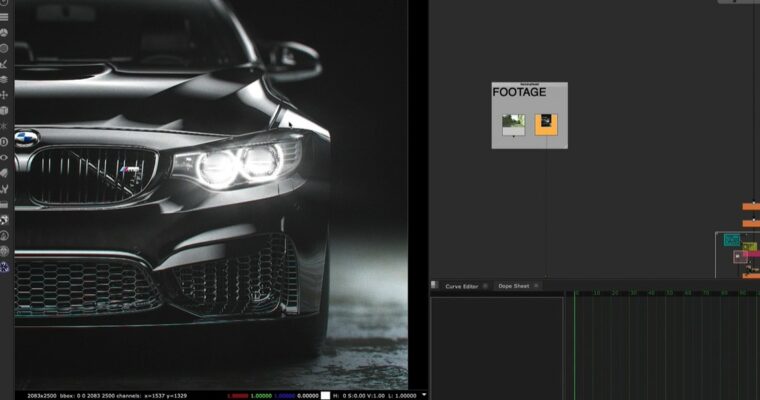Click the globe-like icon above the purple snowflake

coord(4,251)
